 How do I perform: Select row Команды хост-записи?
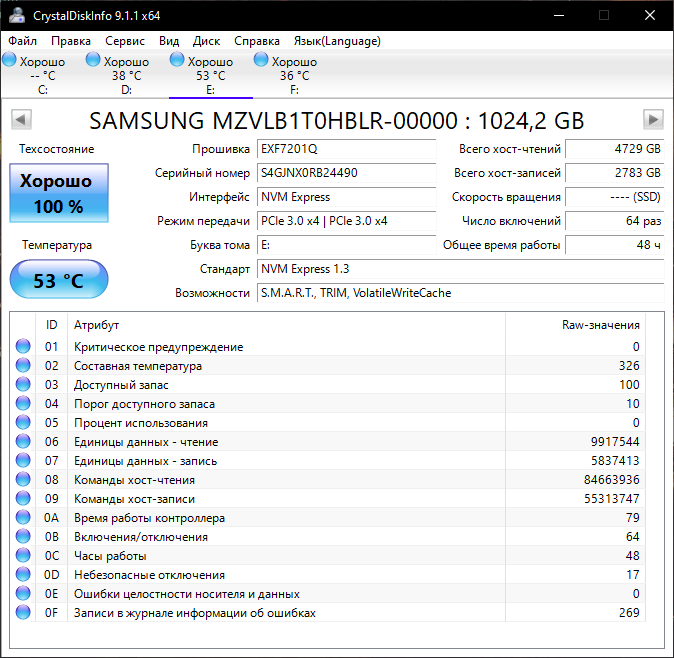(328, 498)
